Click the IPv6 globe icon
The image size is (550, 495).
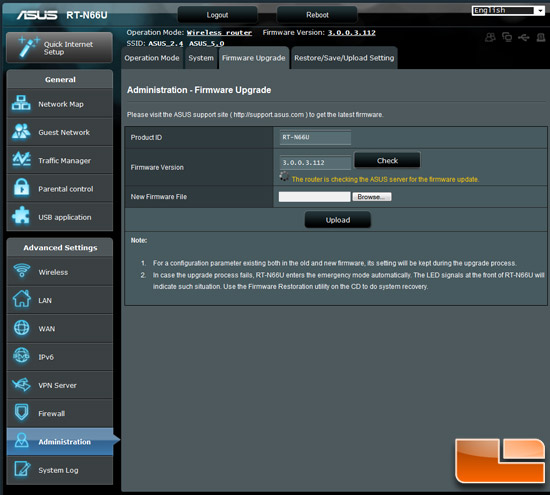22,356
